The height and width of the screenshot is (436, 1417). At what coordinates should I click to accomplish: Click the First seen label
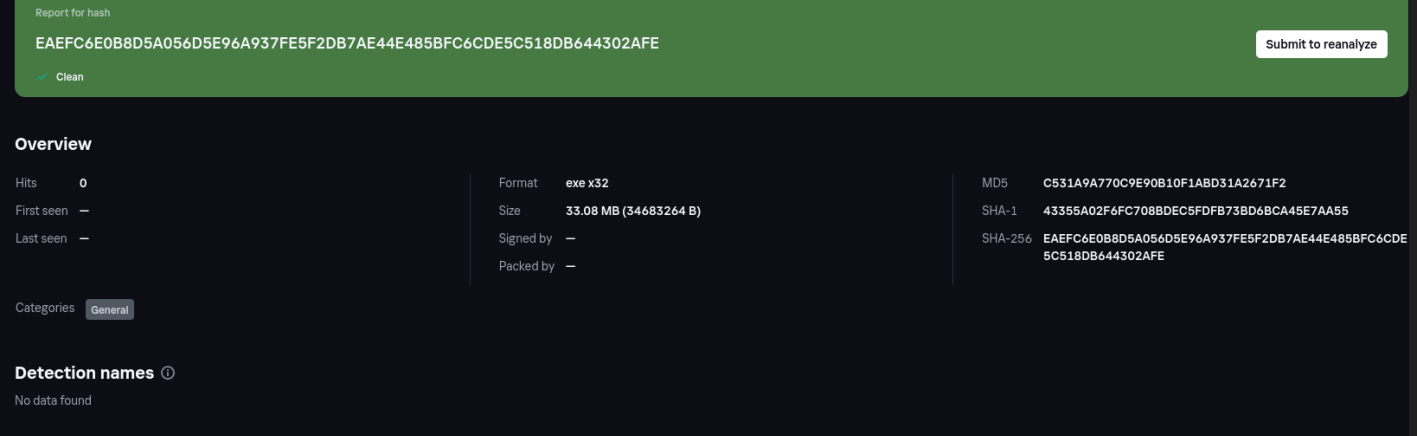pyautogui.click(x=41, y=210)
